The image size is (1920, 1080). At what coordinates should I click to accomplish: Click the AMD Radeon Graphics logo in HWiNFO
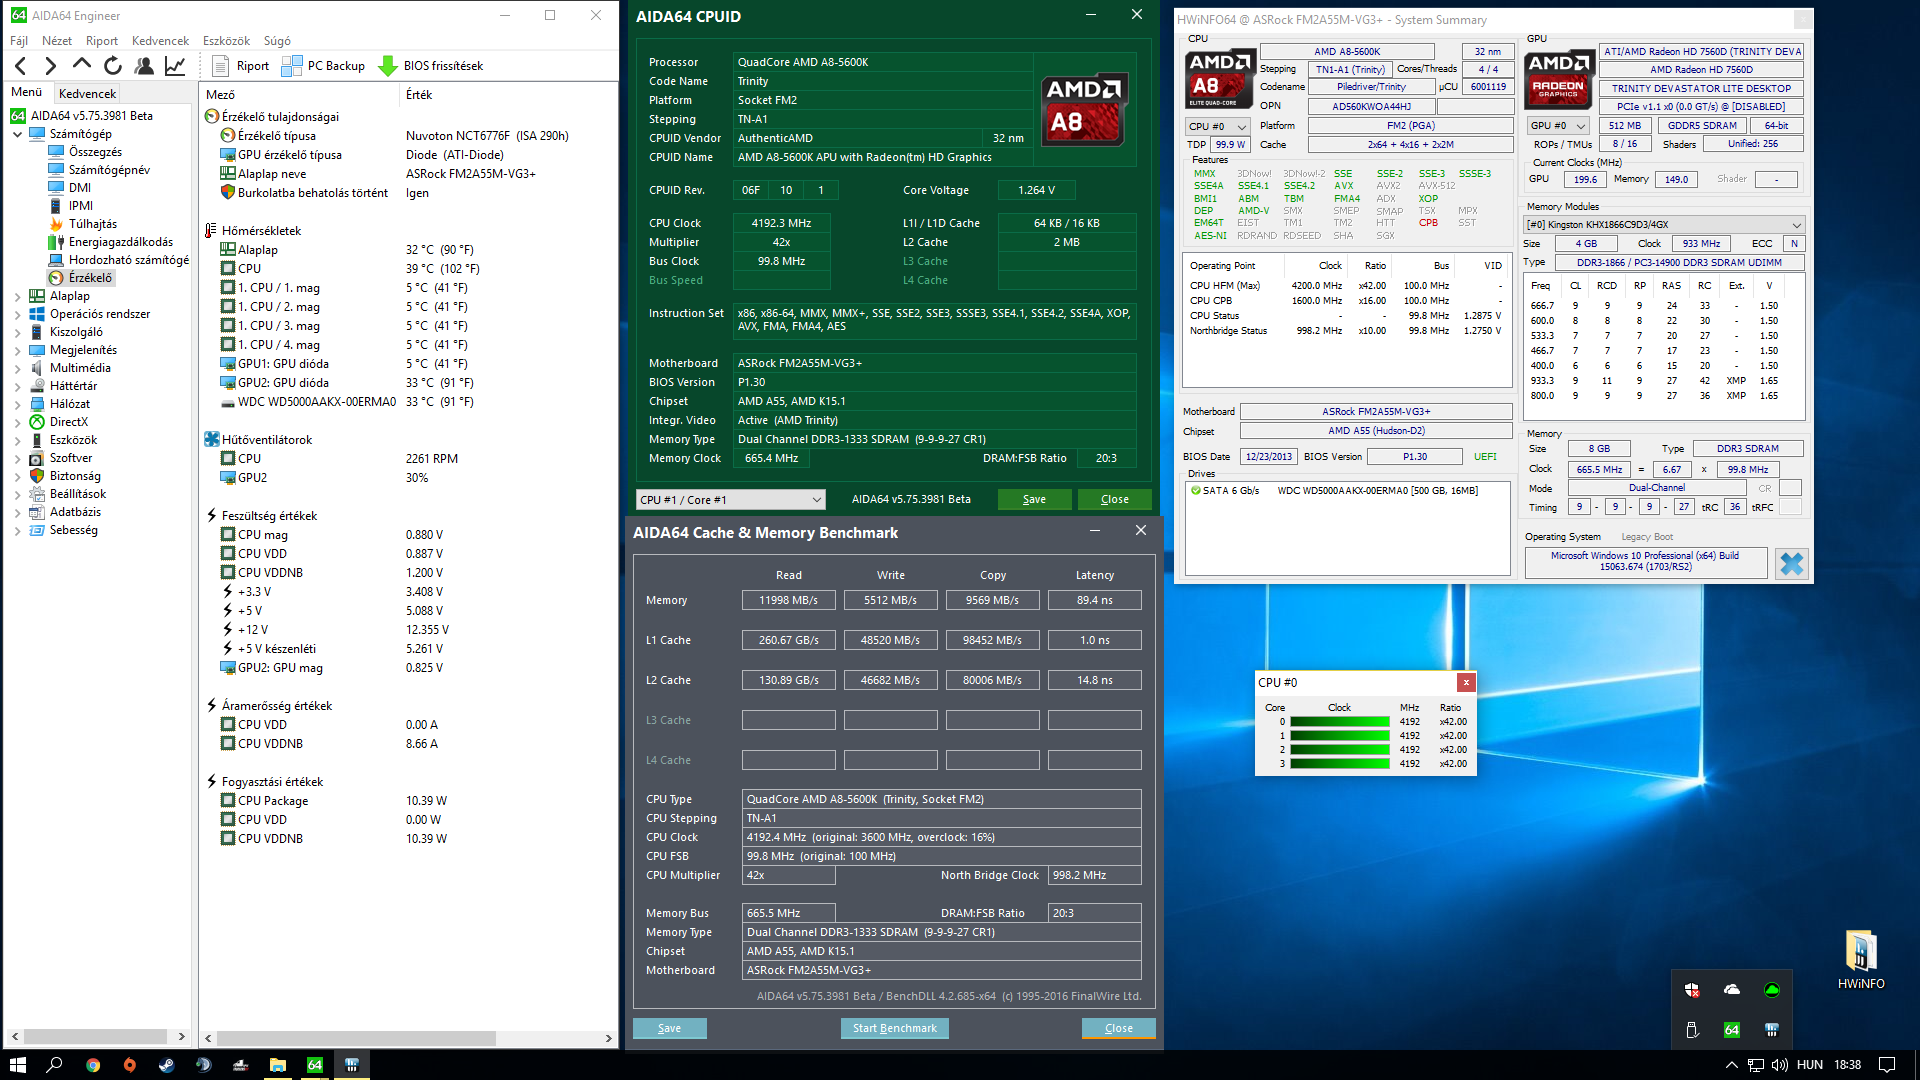coord(1559,78)
